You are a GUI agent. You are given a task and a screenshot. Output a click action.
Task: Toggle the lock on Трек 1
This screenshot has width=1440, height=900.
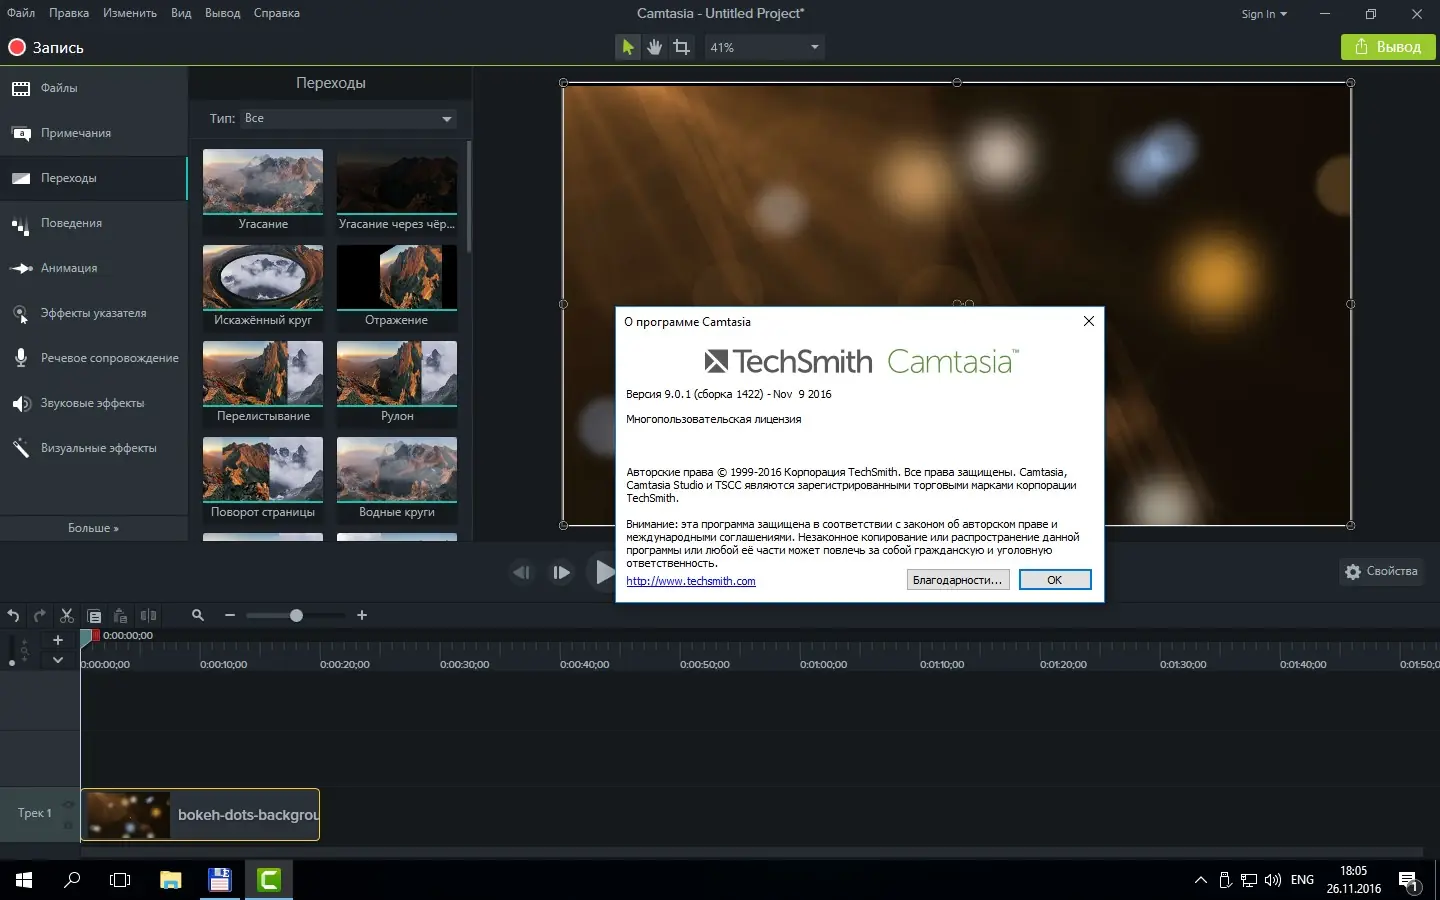coord(68,825)
